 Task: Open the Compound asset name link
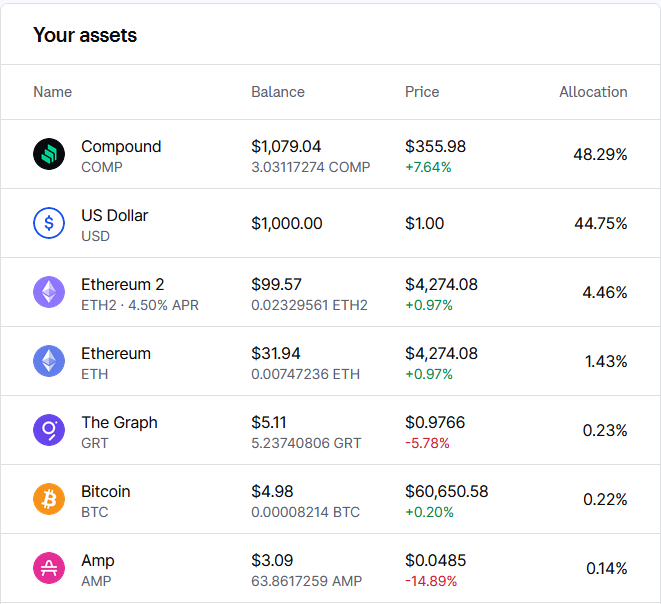pos(121,147)
